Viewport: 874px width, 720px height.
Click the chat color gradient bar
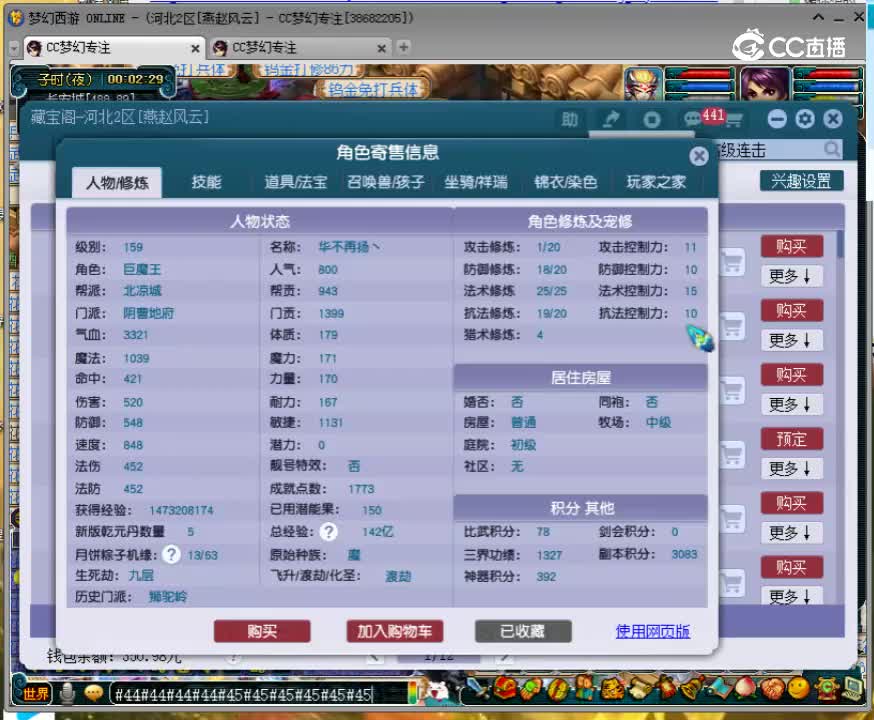coord(412,694)
